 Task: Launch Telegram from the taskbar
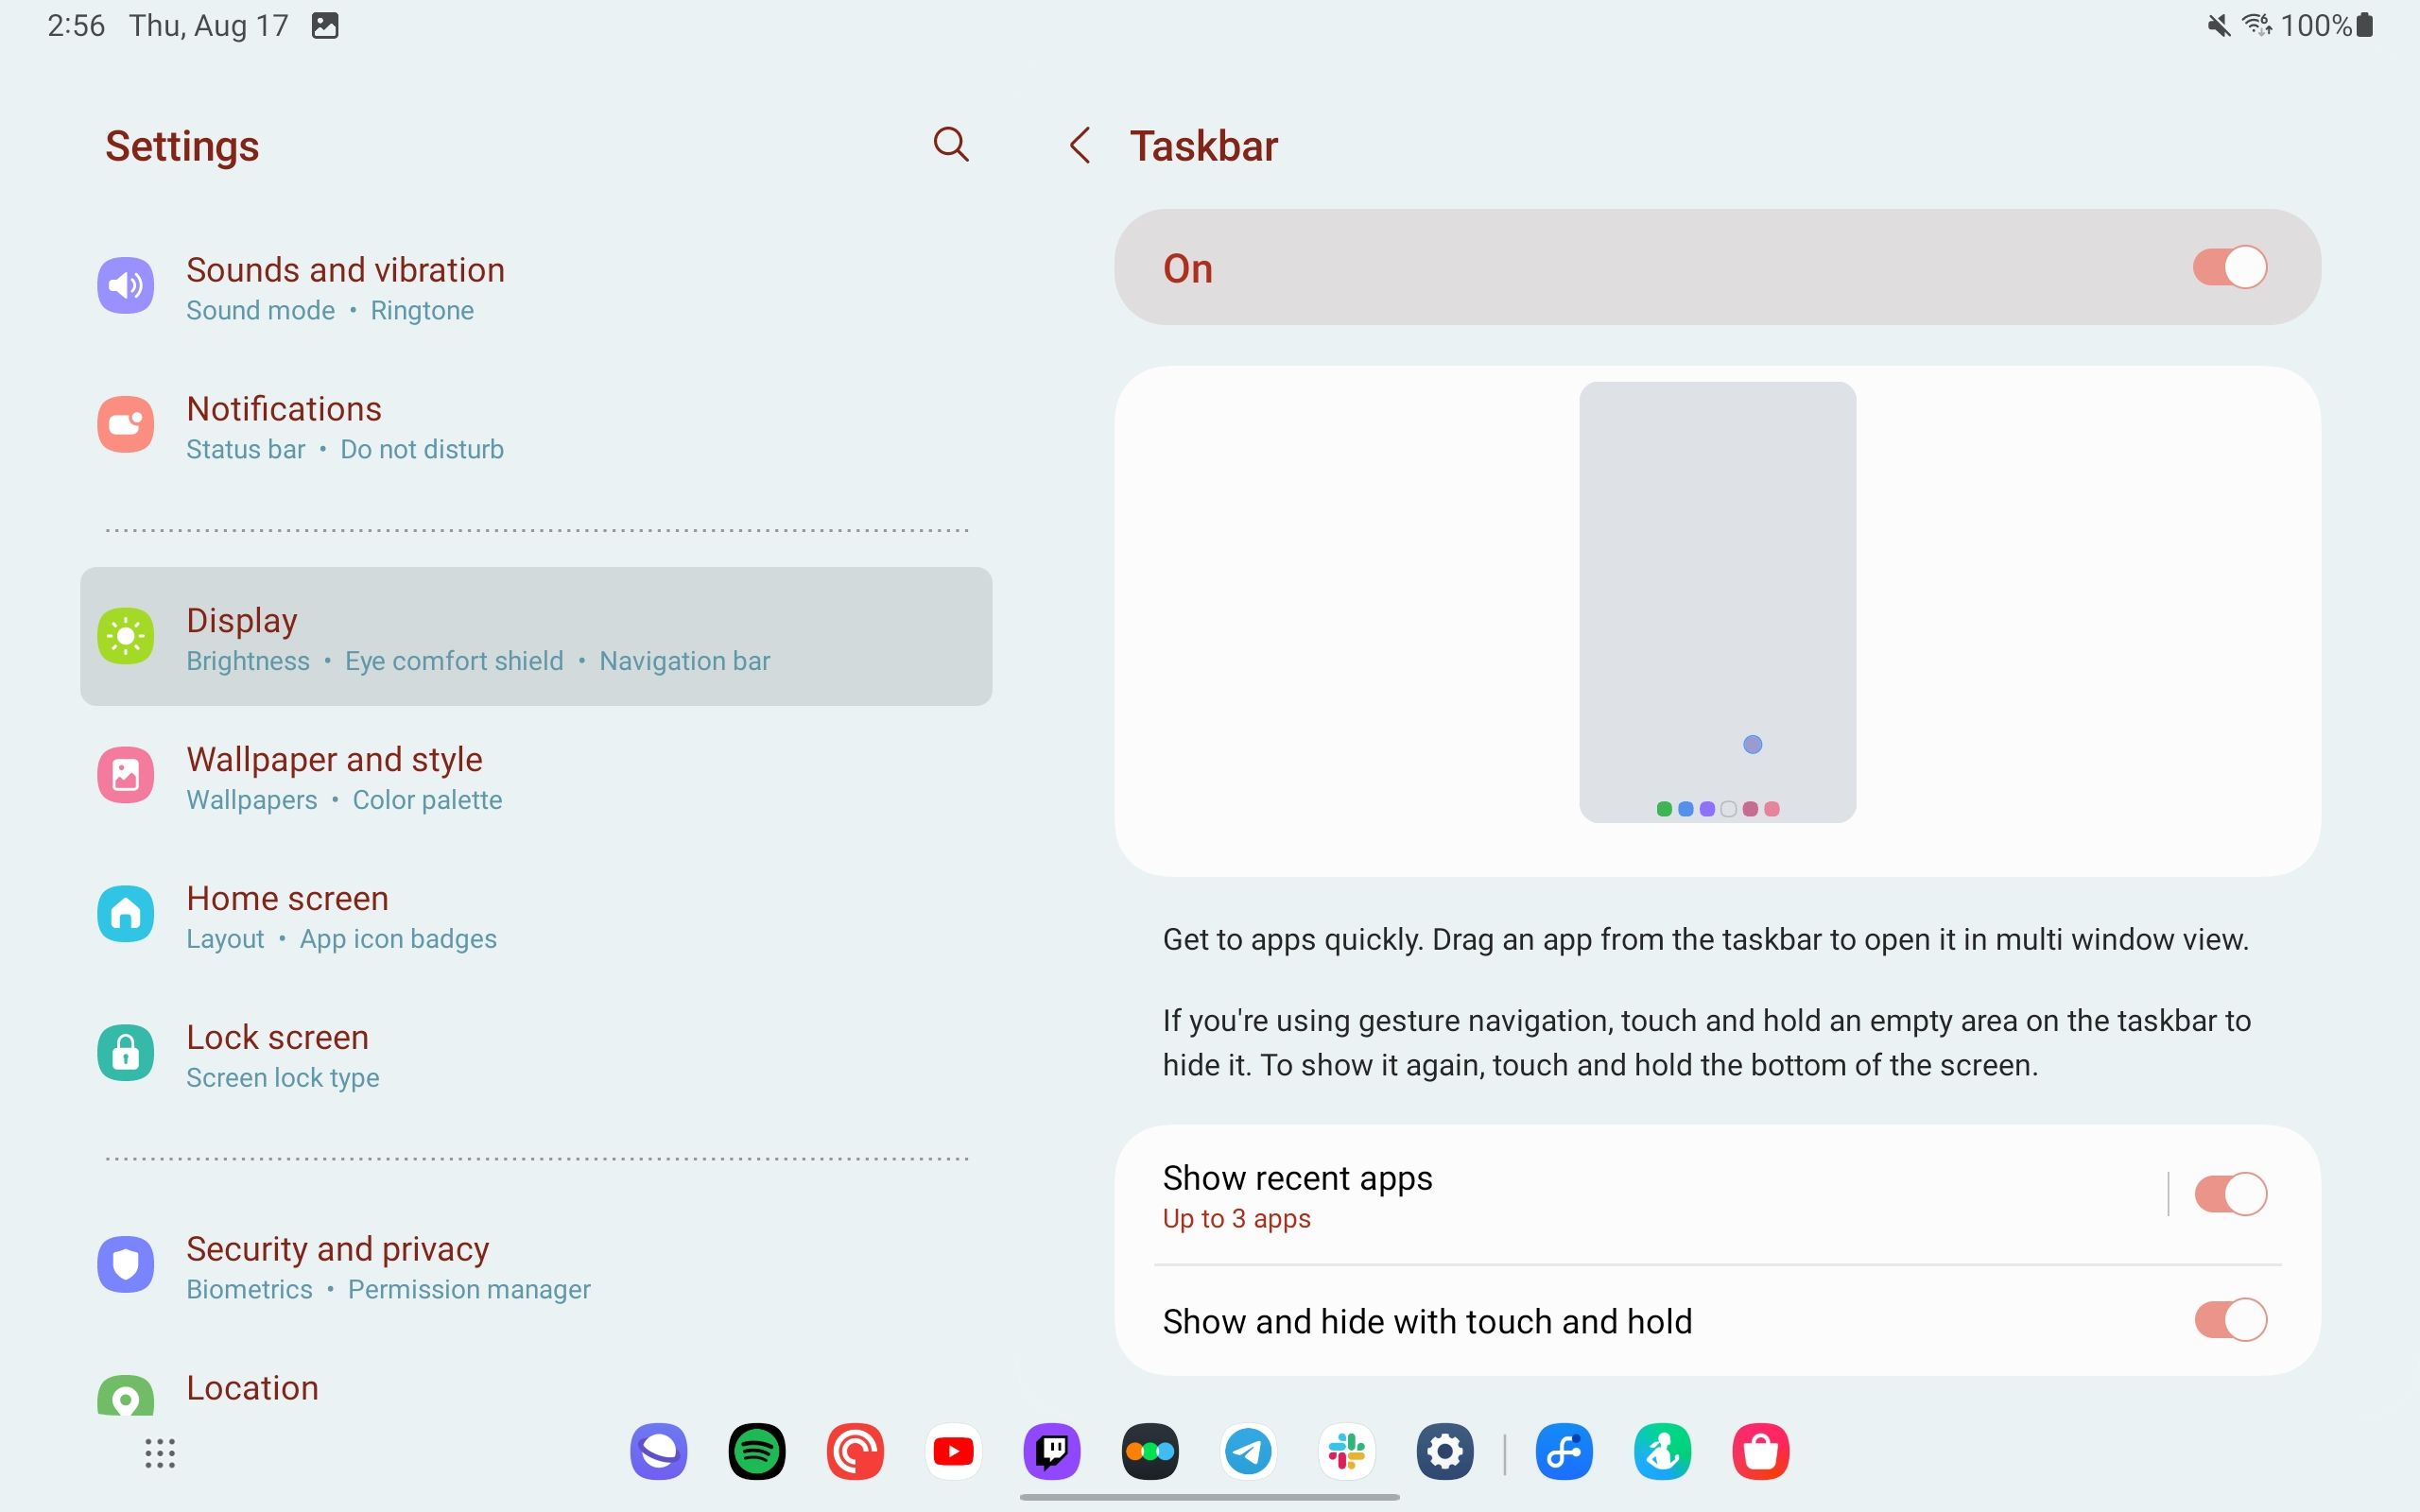coord(1248,1451)
